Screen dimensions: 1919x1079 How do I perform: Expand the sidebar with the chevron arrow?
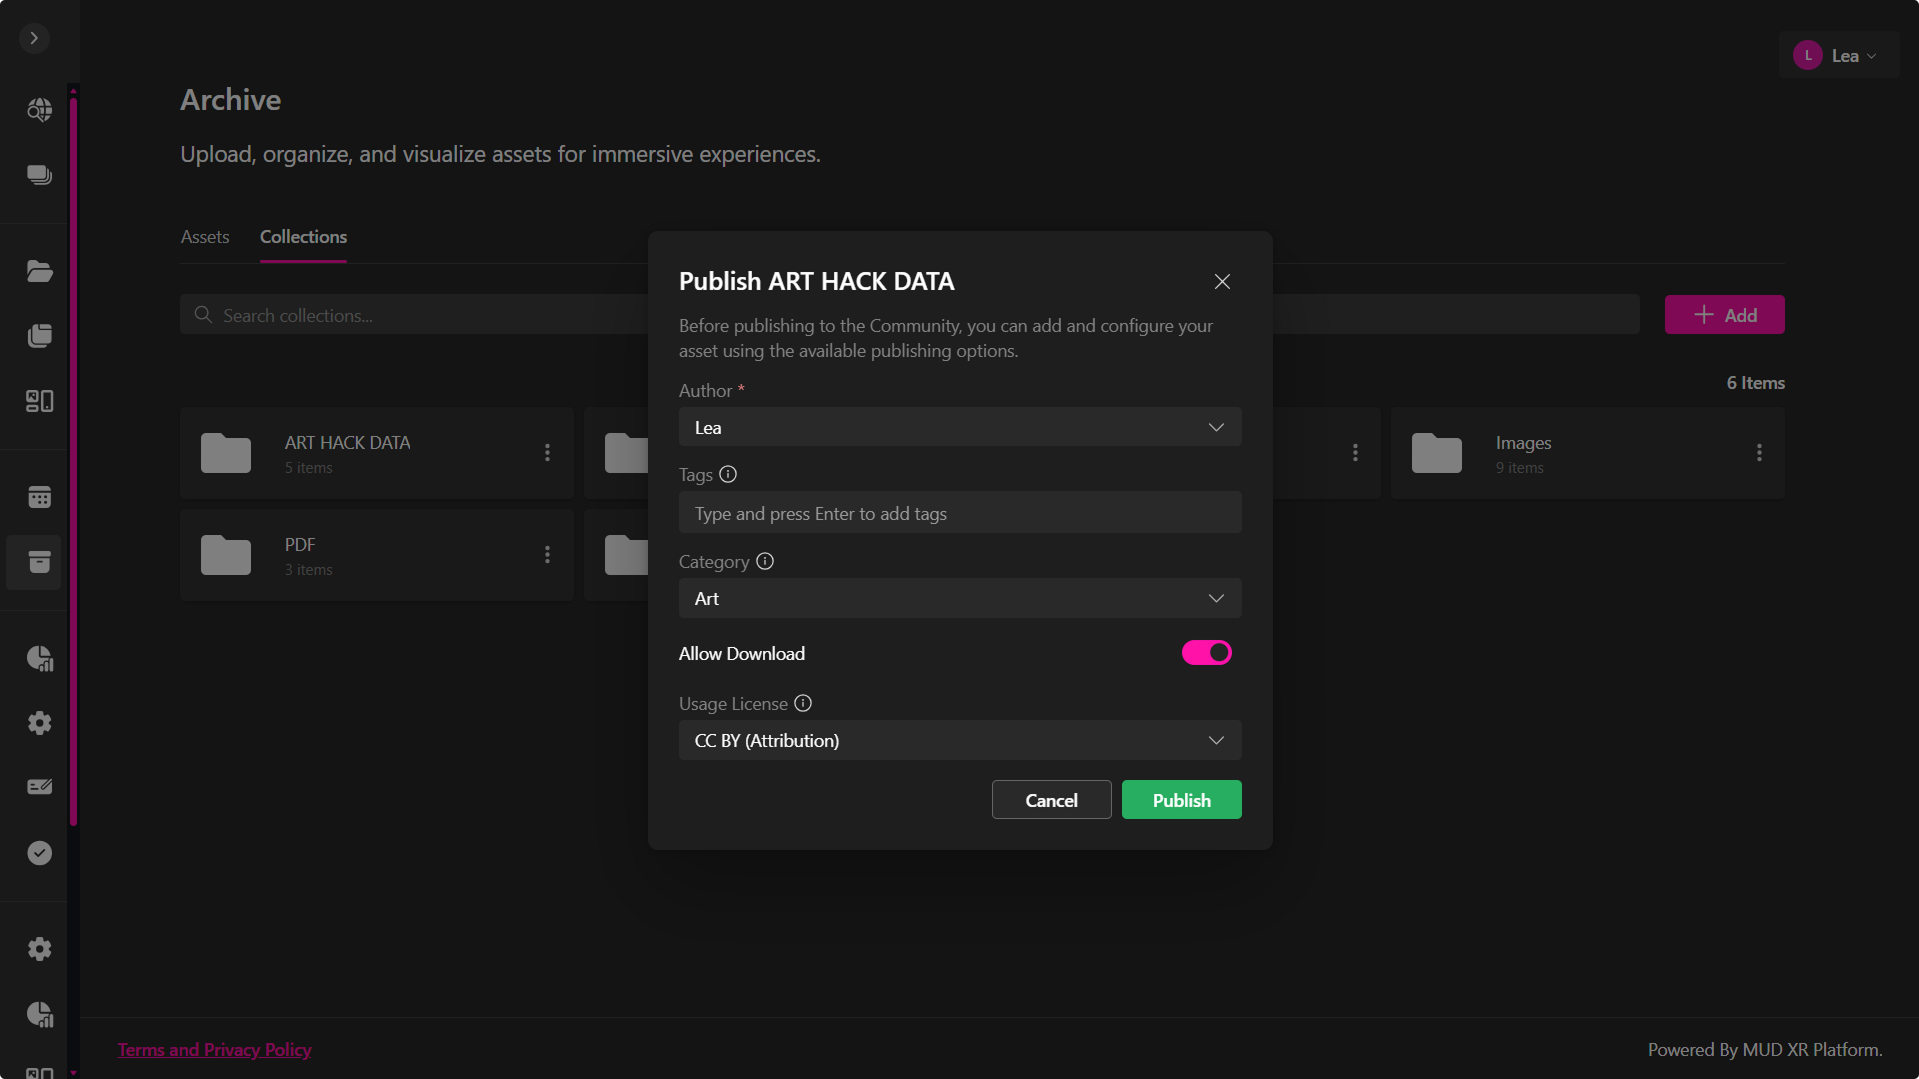(x=34, y=38)
